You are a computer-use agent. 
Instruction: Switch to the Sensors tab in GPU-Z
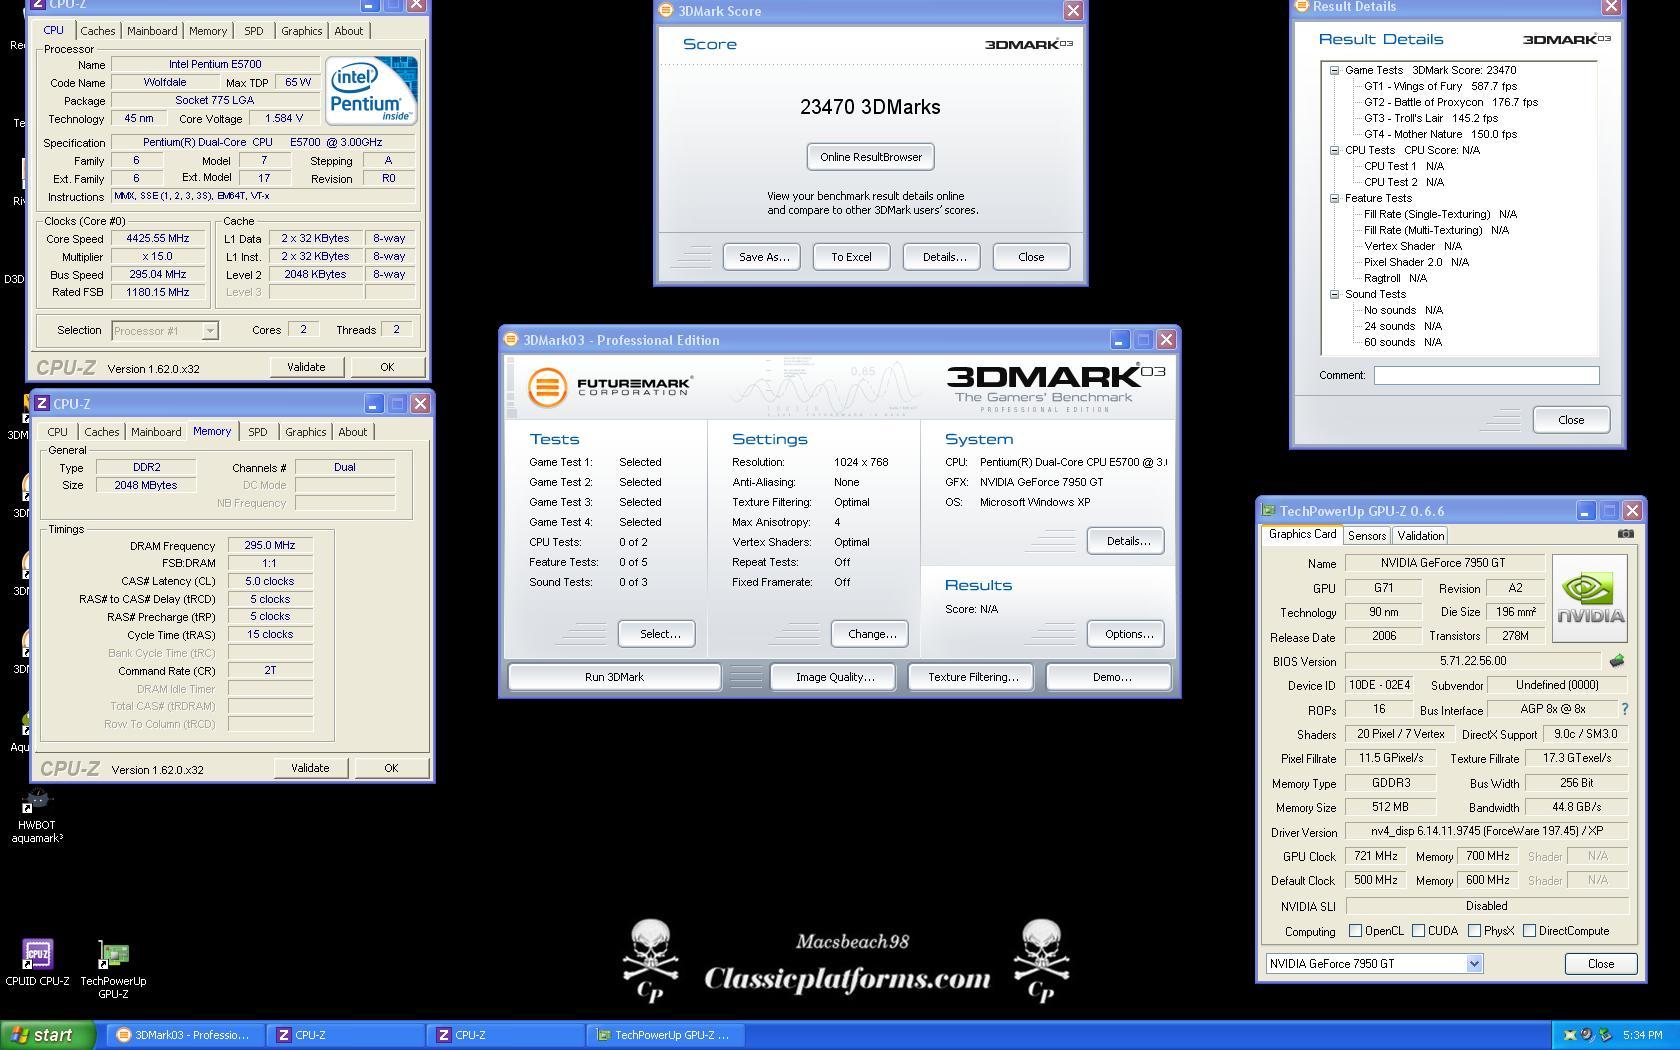(1367, 536)
